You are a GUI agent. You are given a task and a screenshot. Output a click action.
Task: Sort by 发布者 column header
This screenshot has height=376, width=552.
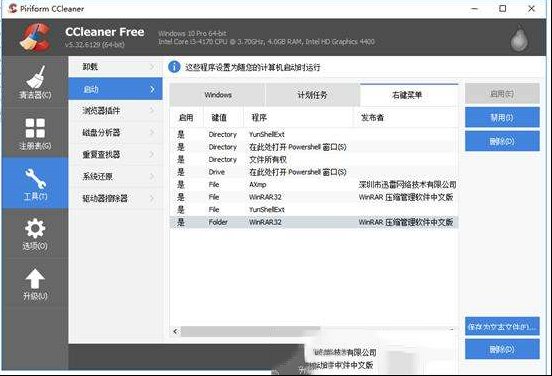[406, 117]
